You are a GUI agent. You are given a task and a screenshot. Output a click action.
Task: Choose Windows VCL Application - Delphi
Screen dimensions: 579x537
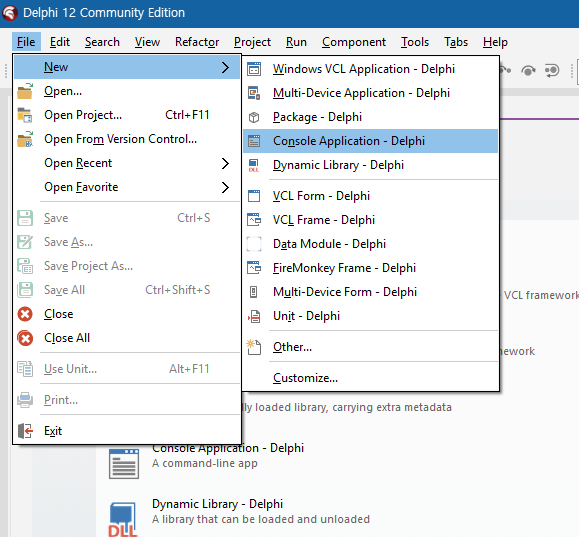pos(370,69)
